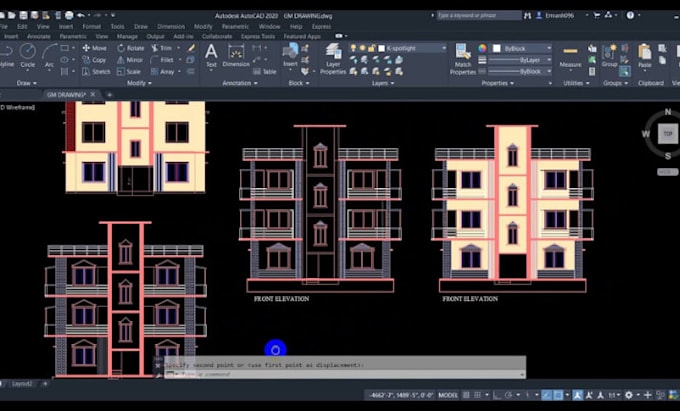Toggle layer lock padlock icon
This screenshot has width=680, height=411.
(x=372, y=48)
